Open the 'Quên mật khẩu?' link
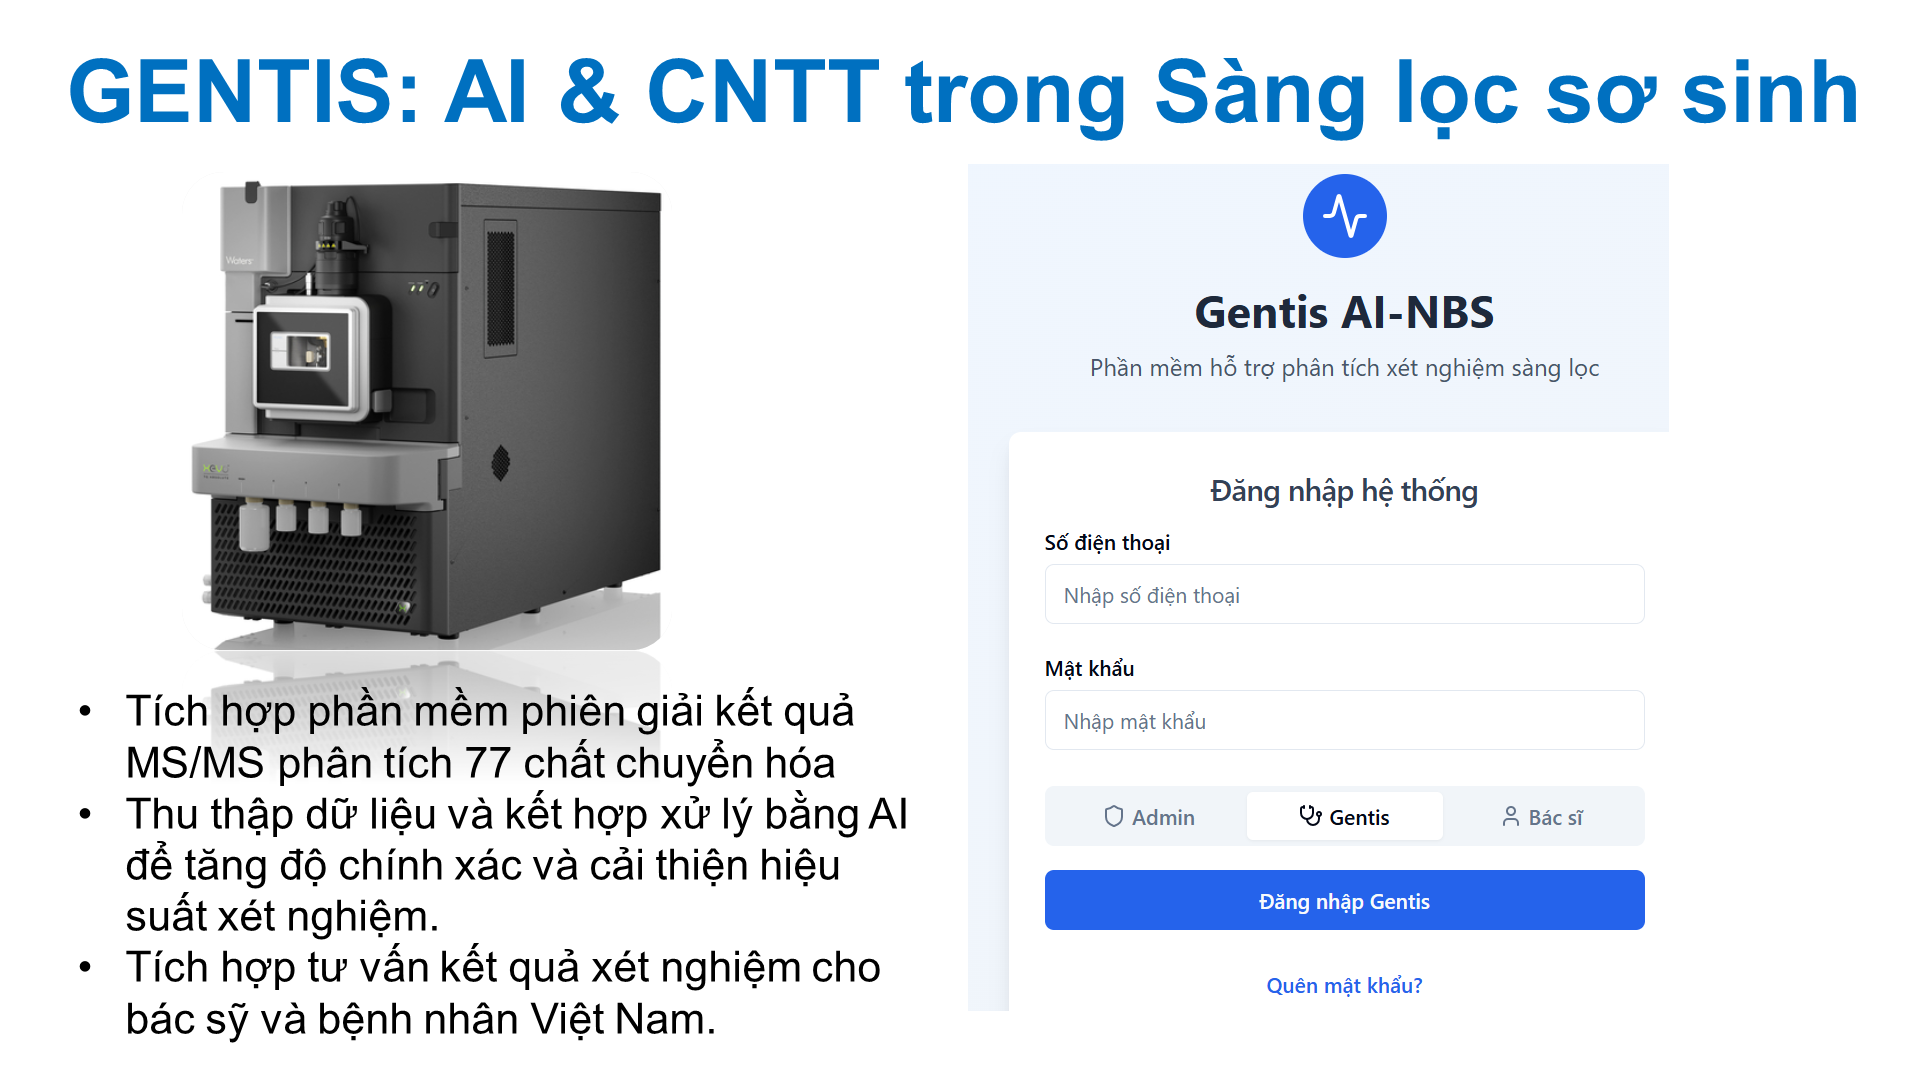Screen dimensions: 1920x1080 pos(1344,985)
